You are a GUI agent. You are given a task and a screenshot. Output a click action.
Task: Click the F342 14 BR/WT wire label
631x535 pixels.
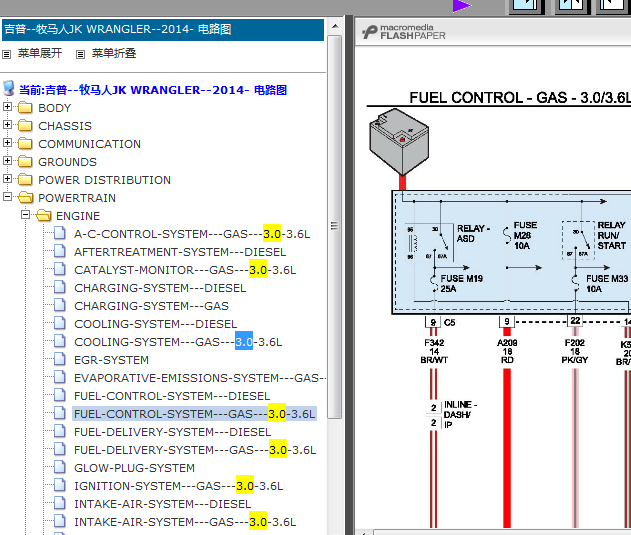[x=434, y=351]
